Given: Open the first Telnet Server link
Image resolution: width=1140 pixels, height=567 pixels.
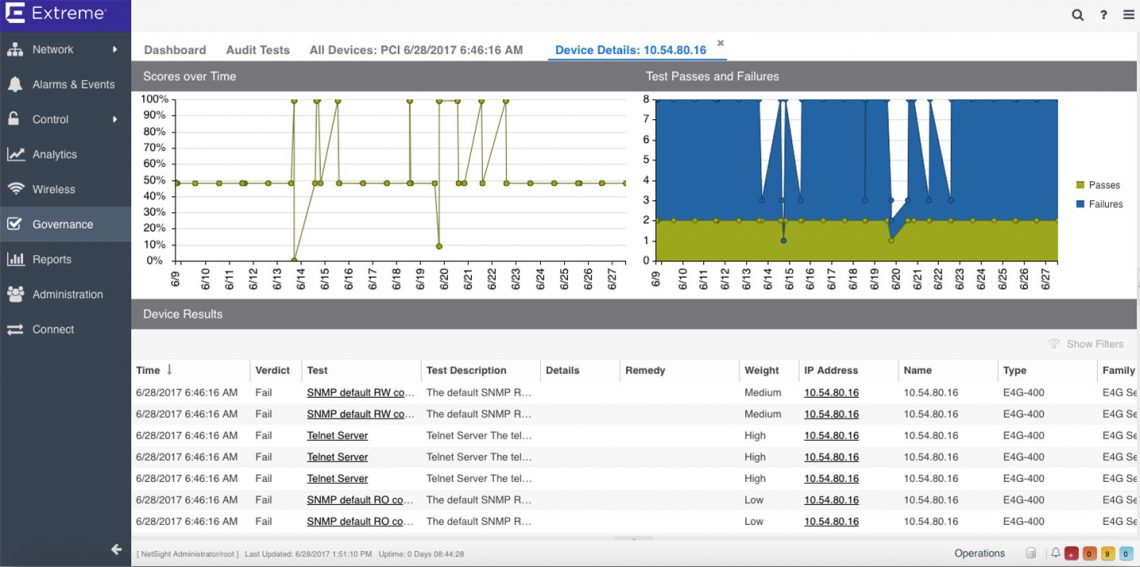Looking at the screenshot, I should click(337, 435).
